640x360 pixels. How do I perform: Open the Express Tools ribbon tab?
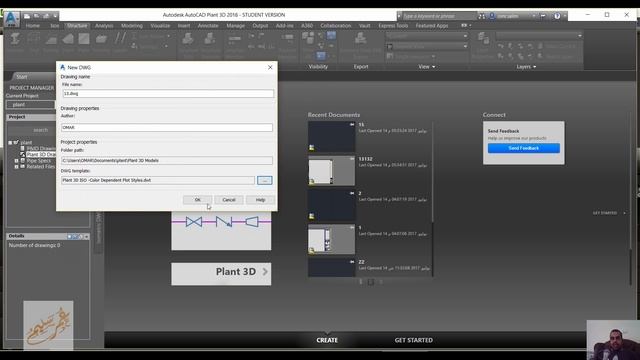coord(393,26)
